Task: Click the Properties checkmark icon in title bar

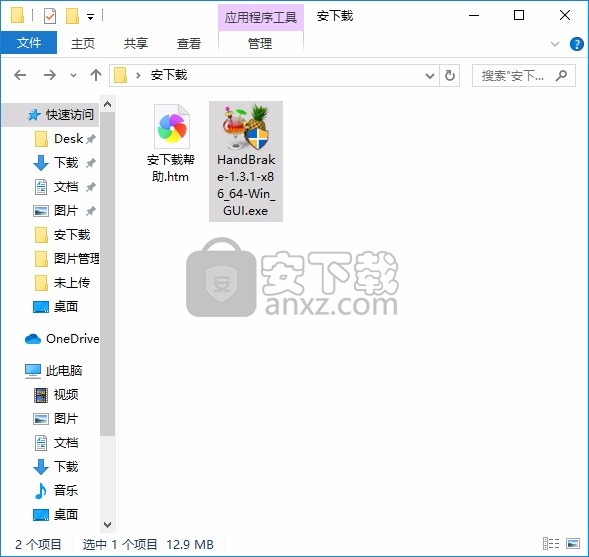Action: click(x=50, y=16)
